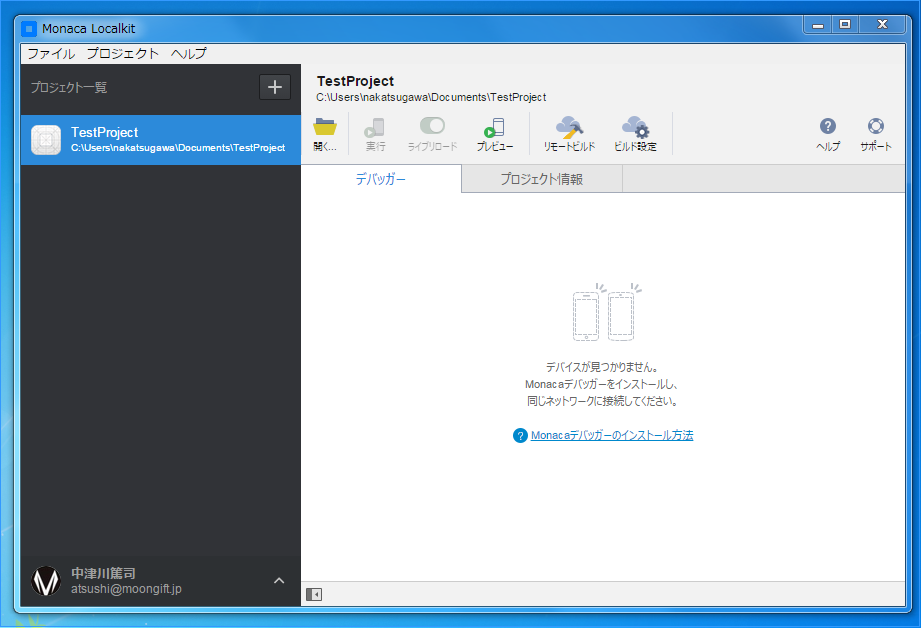Switch to the デバッガー tab
Viewport: 921px width, 628px height.
point(381,179)
